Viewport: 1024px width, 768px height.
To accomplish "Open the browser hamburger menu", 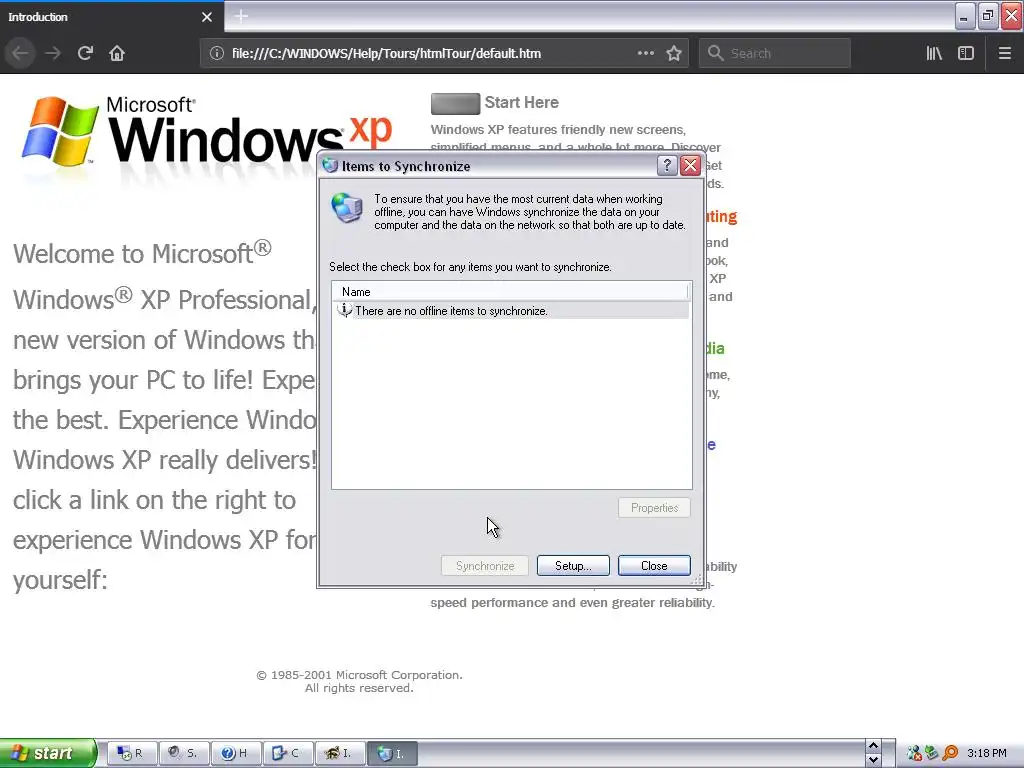I will 1004,53.
